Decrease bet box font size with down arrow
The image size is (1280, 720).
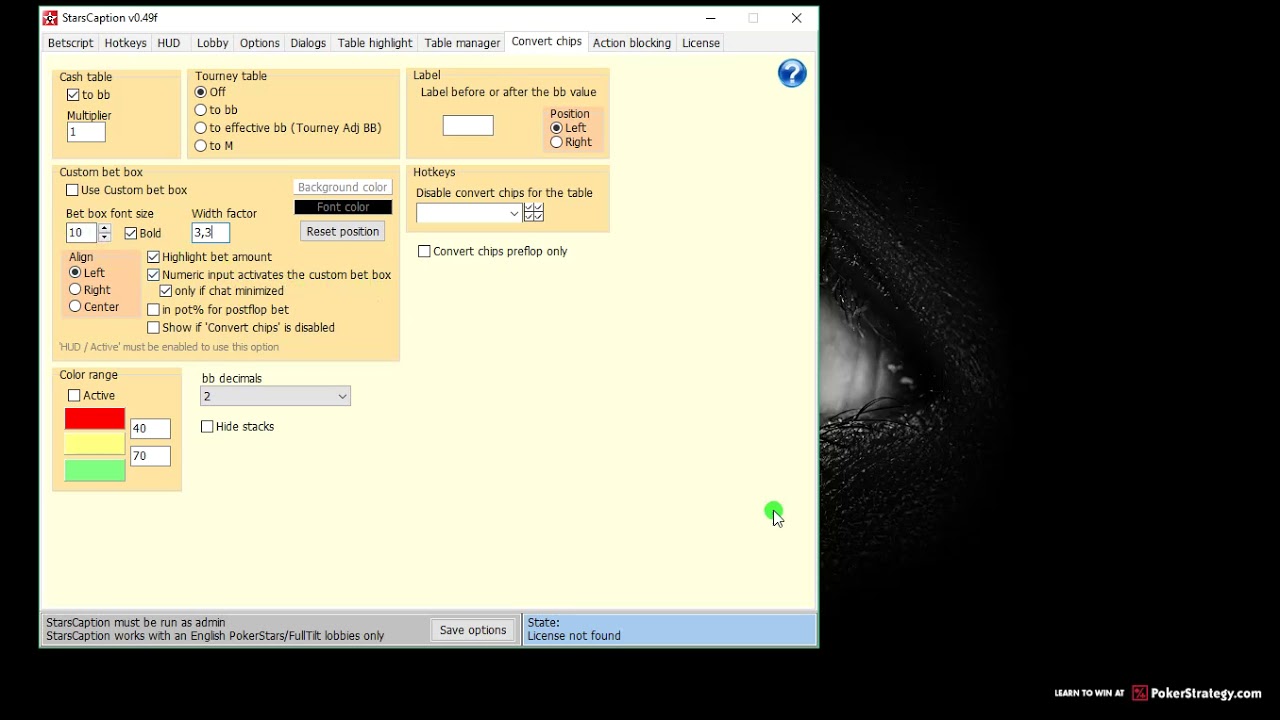105,238
